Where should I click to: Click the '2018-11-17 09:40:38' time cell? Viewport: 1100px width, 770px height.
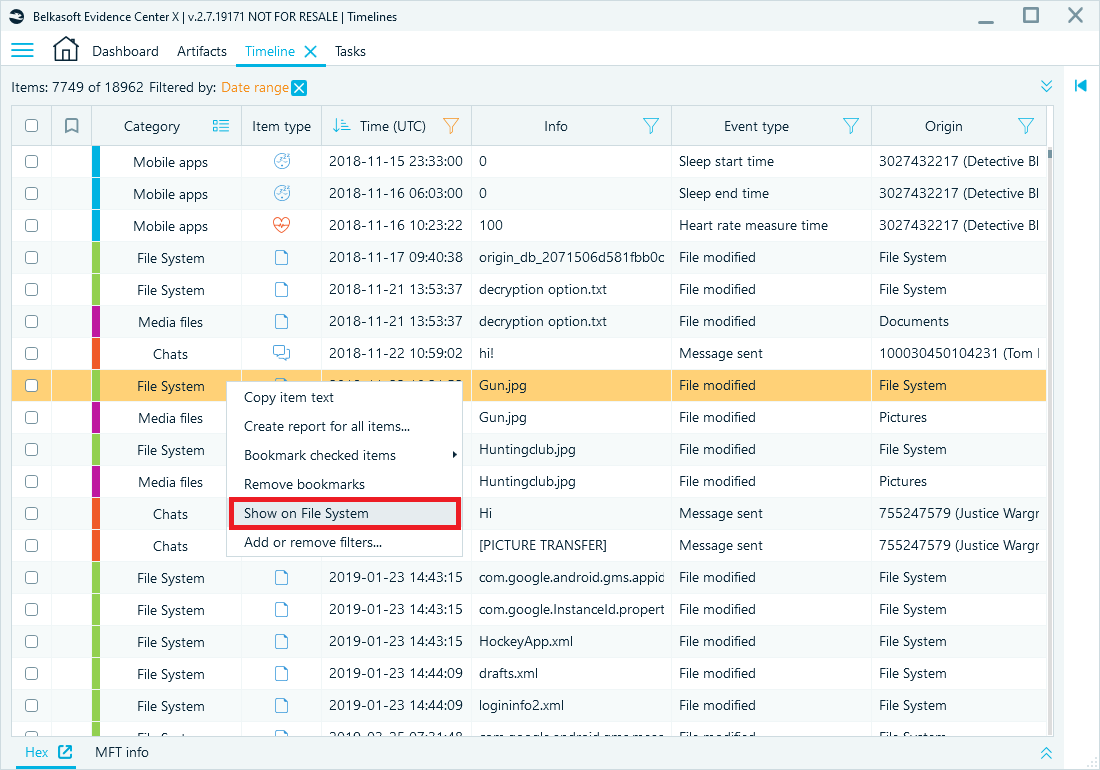pos(396,257)
